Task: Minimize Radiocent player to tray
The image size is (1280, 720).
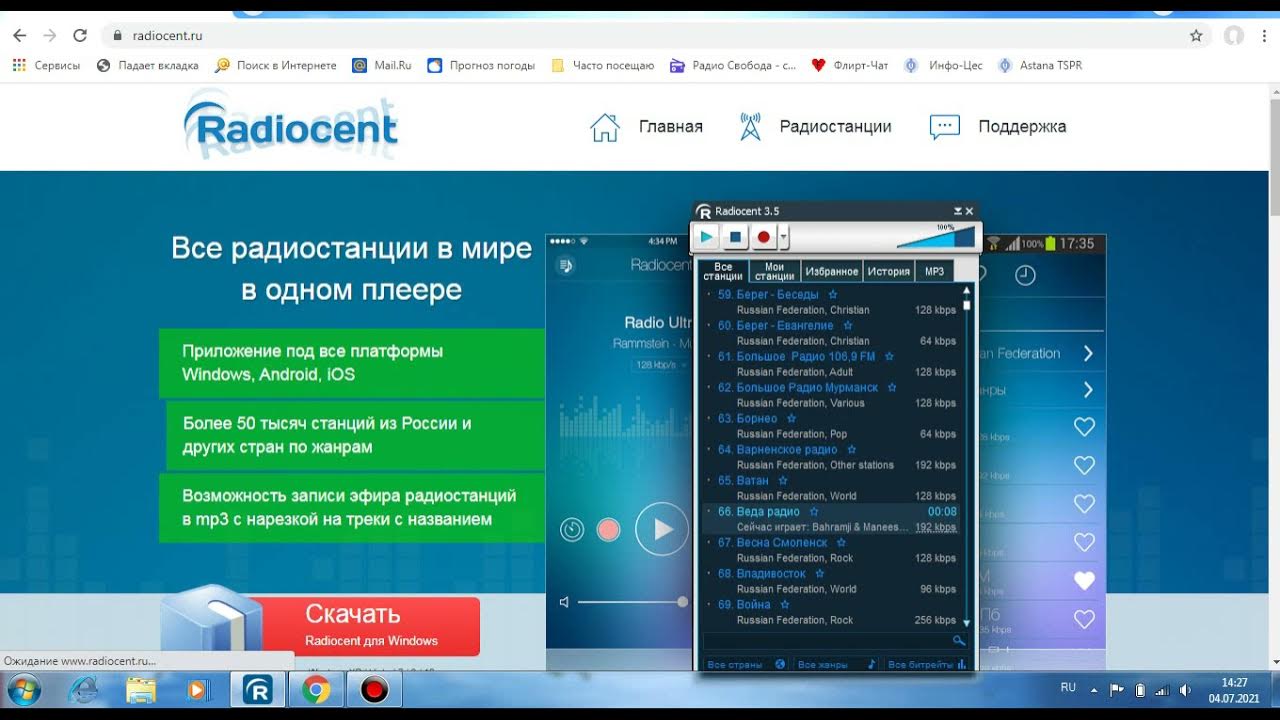Action: click(958, 211)
